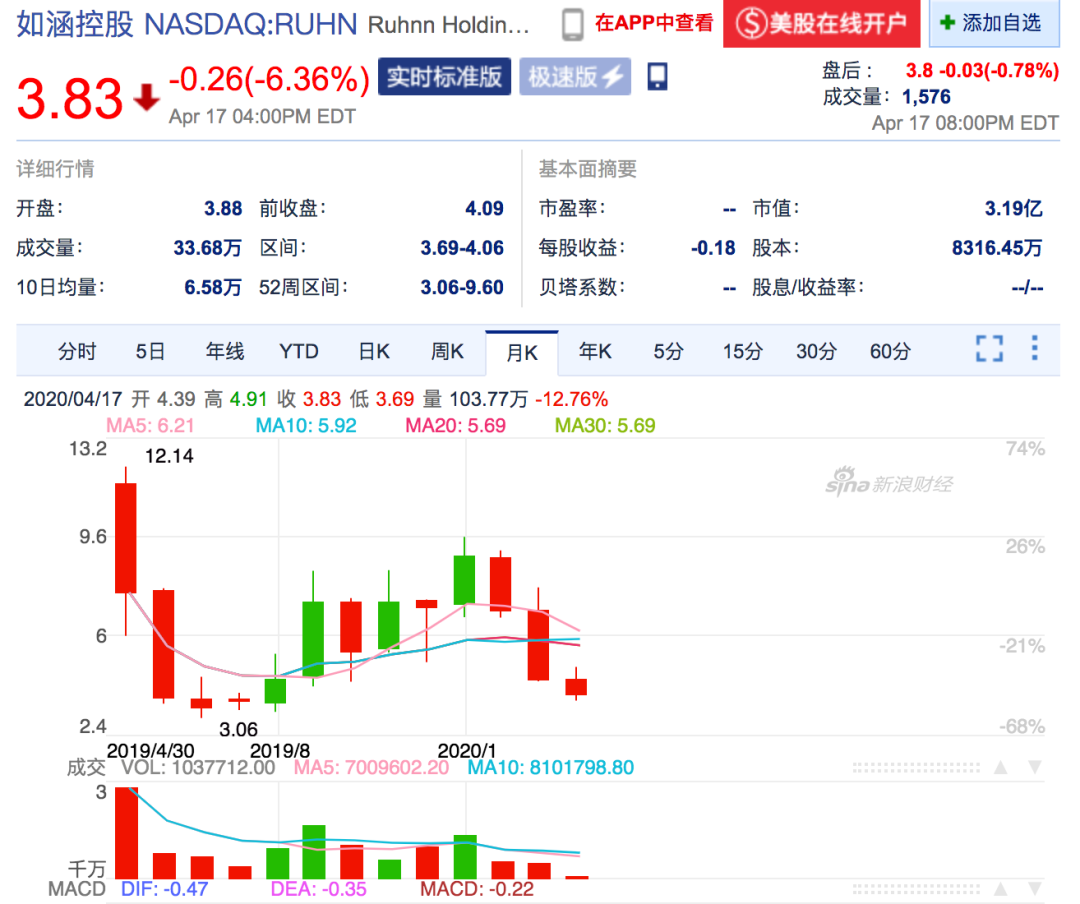
Task: Click the volume MA5: 7009602.20 label
Action: pos(371,768)
